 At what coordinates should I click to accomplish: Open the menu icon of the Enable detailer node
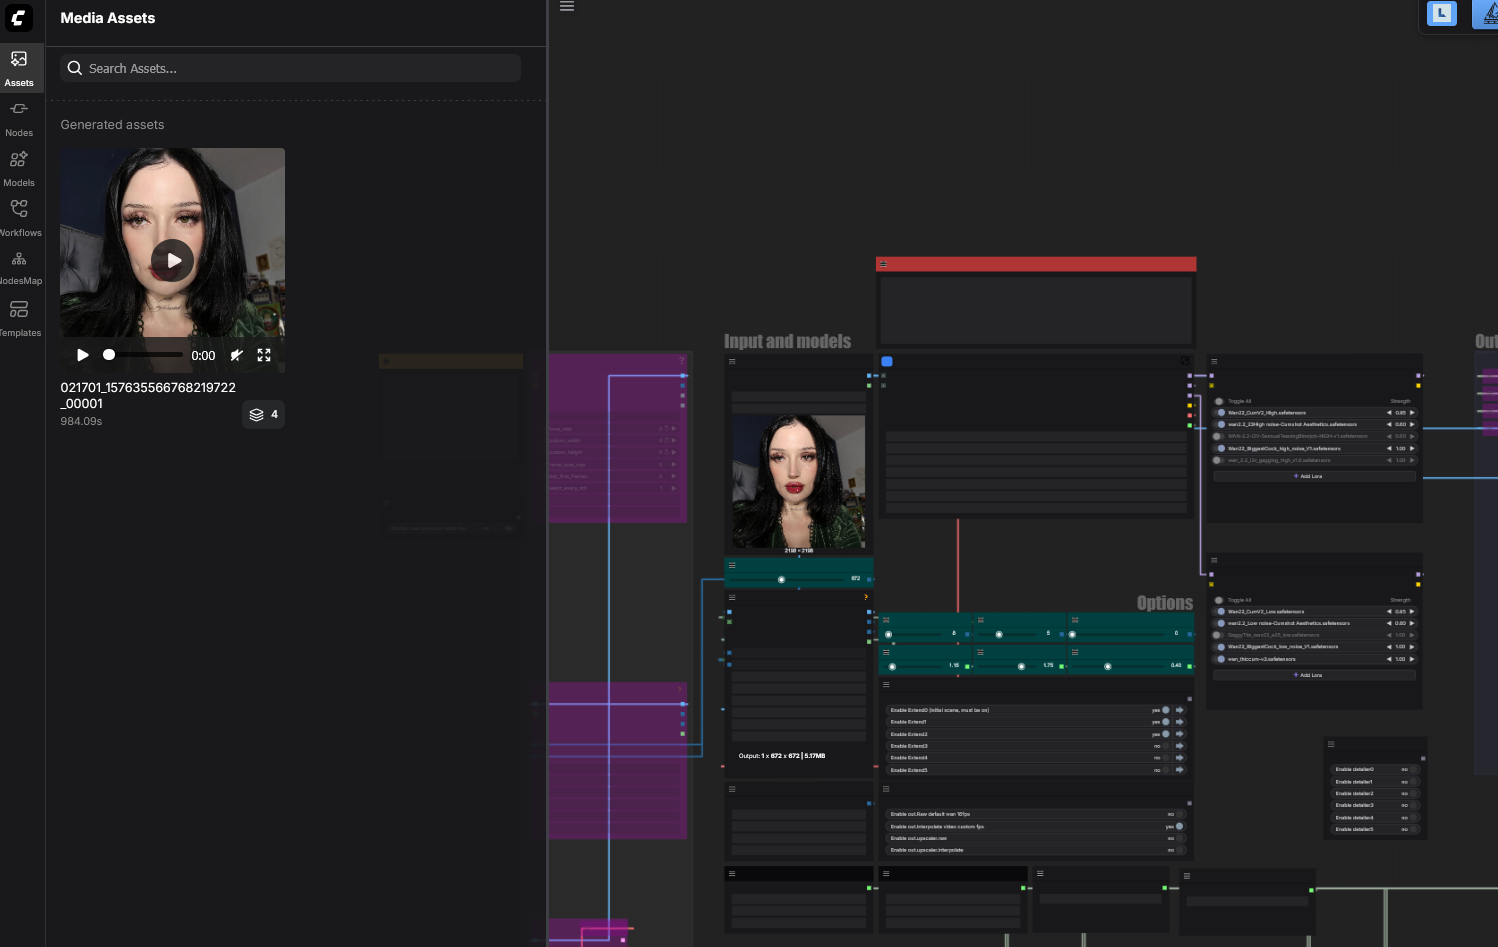(1331, 744)
